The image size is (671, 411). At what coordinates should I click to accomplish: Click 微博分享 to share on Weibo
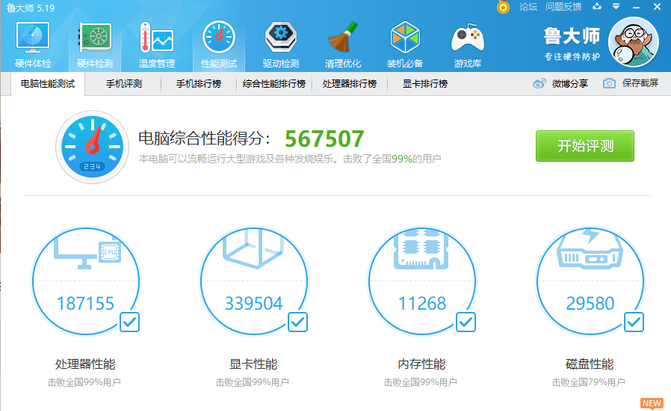click(x=561, y=84)
